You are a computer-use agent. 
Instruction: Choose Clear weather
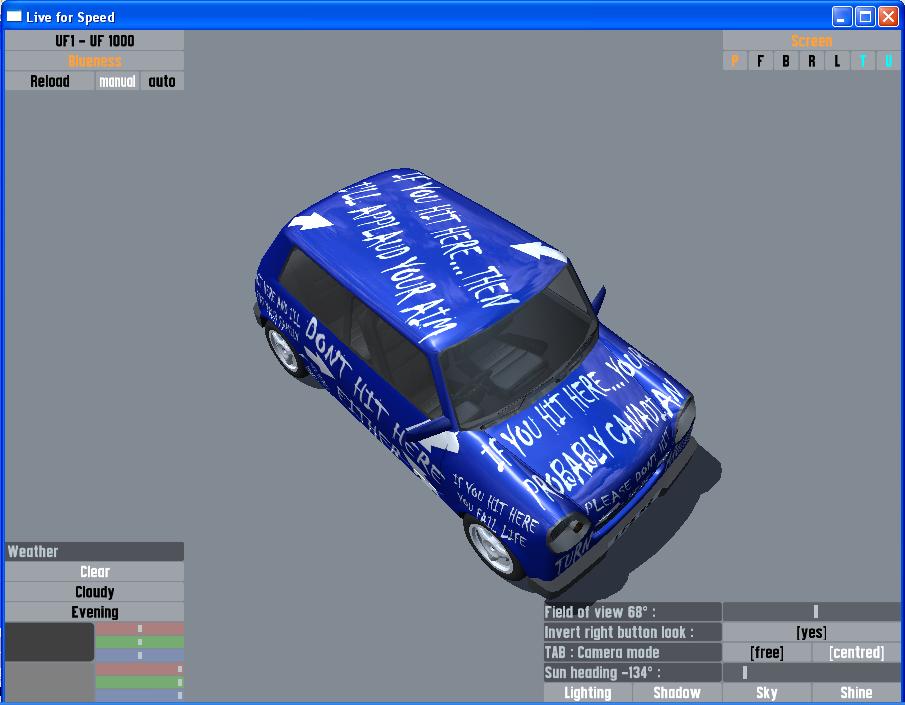[94, 572]
